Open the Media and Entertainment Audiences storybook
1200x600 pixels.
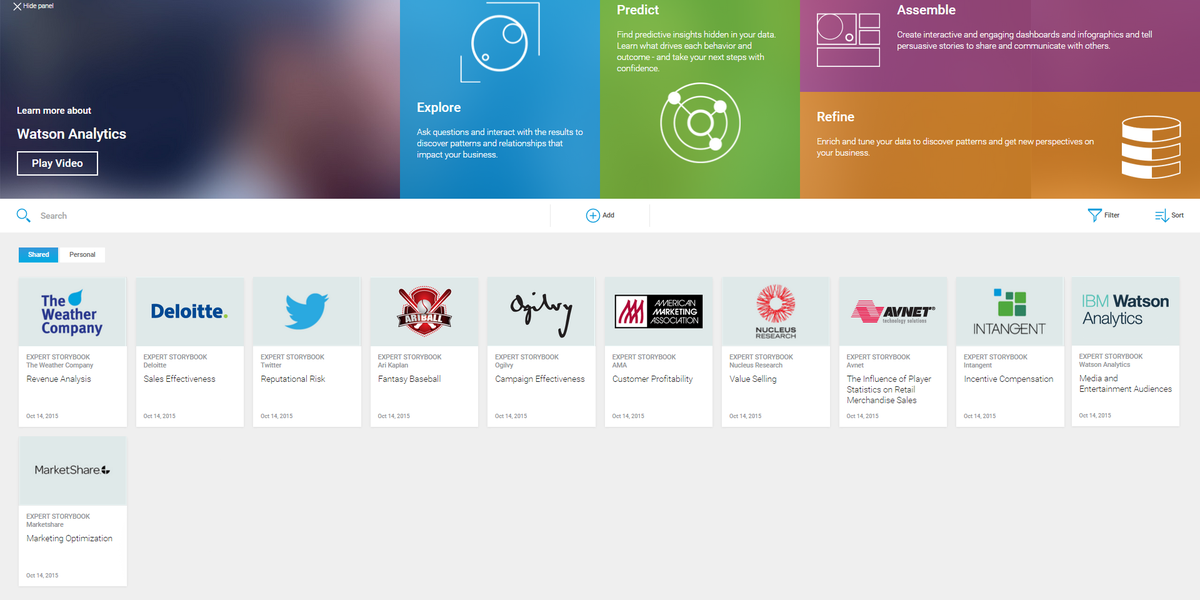point(1125,384)
